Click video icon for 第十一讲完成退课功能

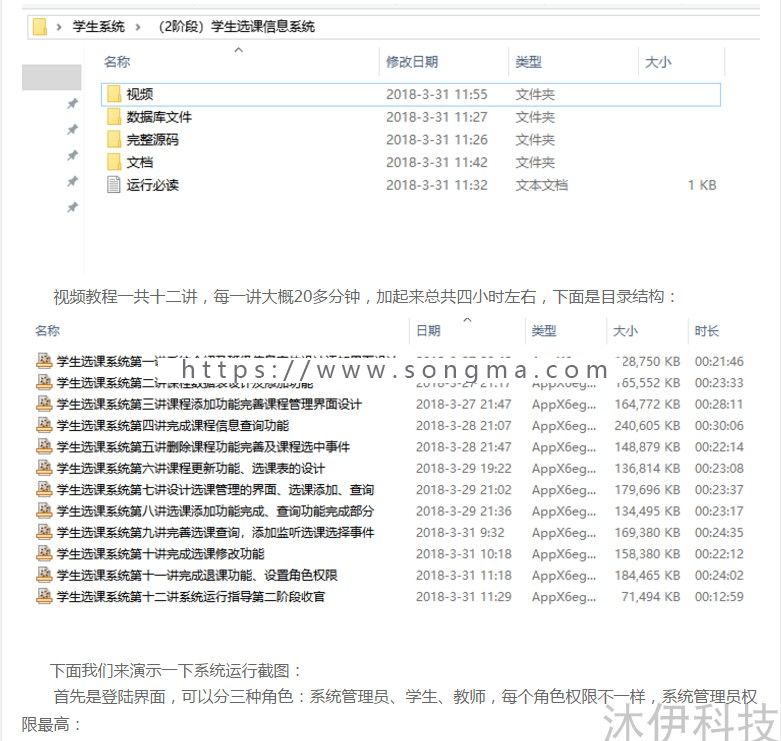tap(44, 575)
